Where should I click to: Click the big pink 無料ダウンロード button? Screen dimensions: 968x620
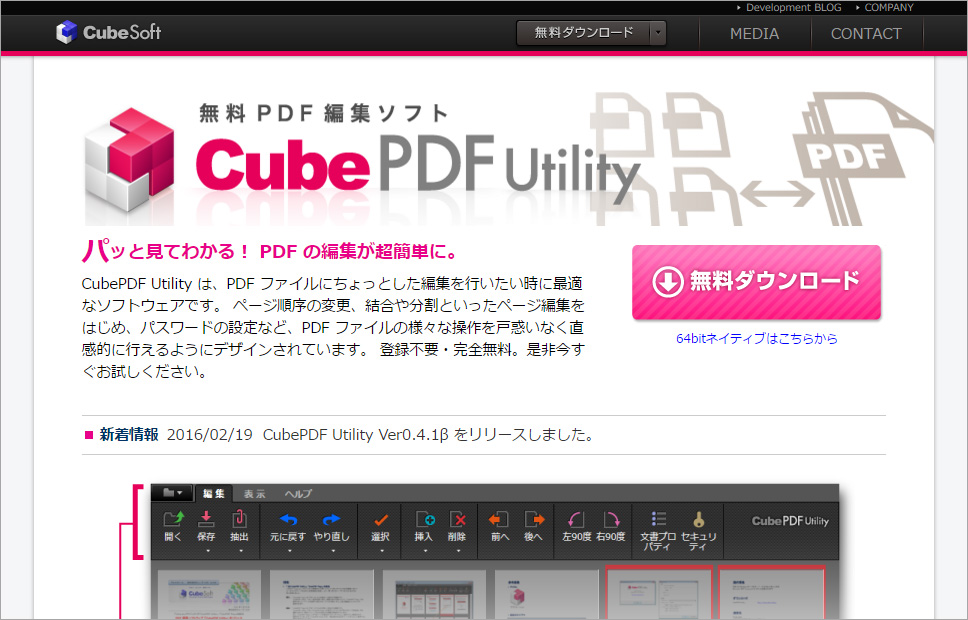tap(756, 282)
